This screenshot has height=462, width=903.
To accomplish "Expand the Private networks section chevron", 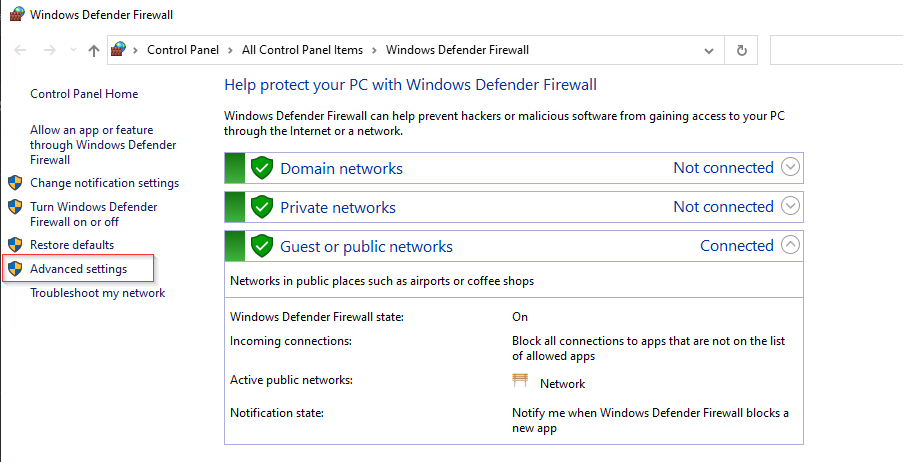I will (791, 206).
